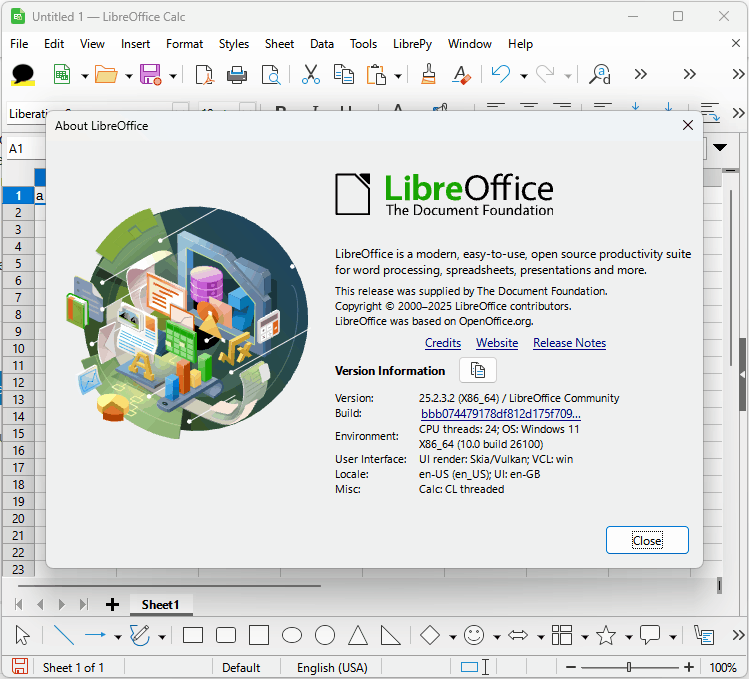Expand the Line with Arrow options dropdown

[118, 637]
